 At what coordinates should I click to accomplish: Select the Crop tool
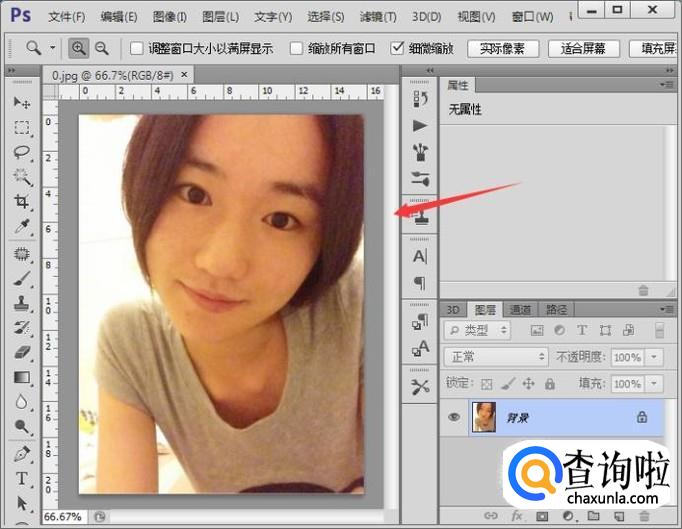pos(21,203)
